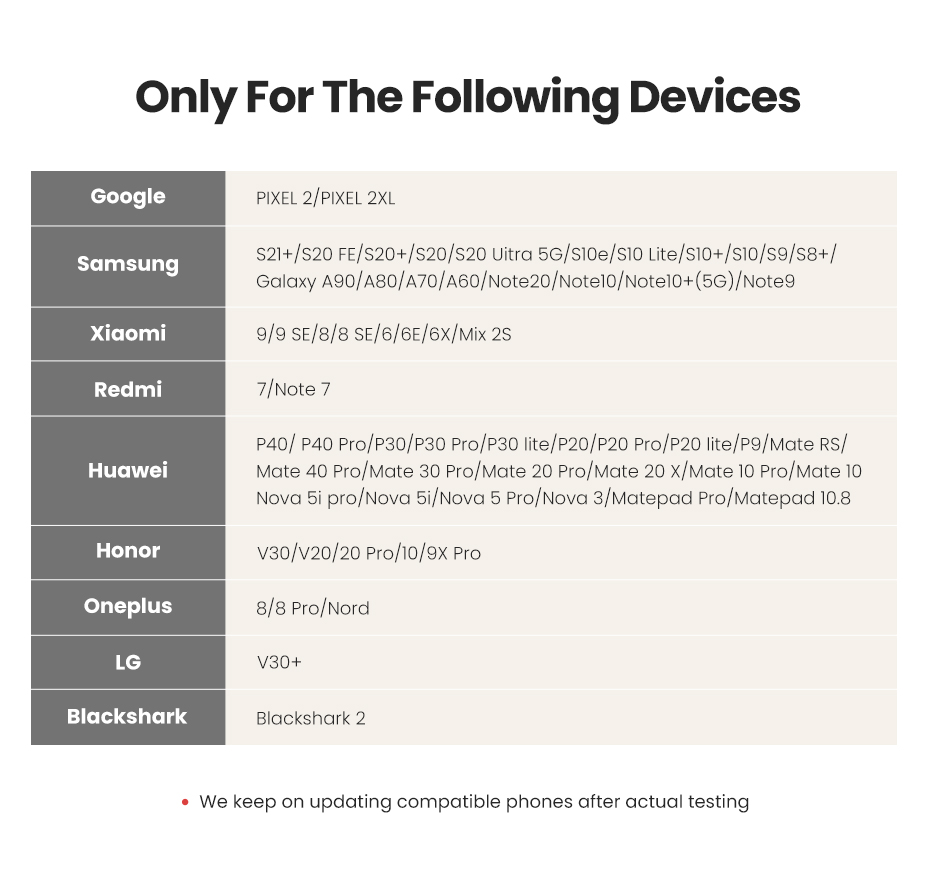This screenshot has width=930, height=870.
Task: Click the PIXEL 2/PIXEL 2XL device text
Action: (325, 199)
